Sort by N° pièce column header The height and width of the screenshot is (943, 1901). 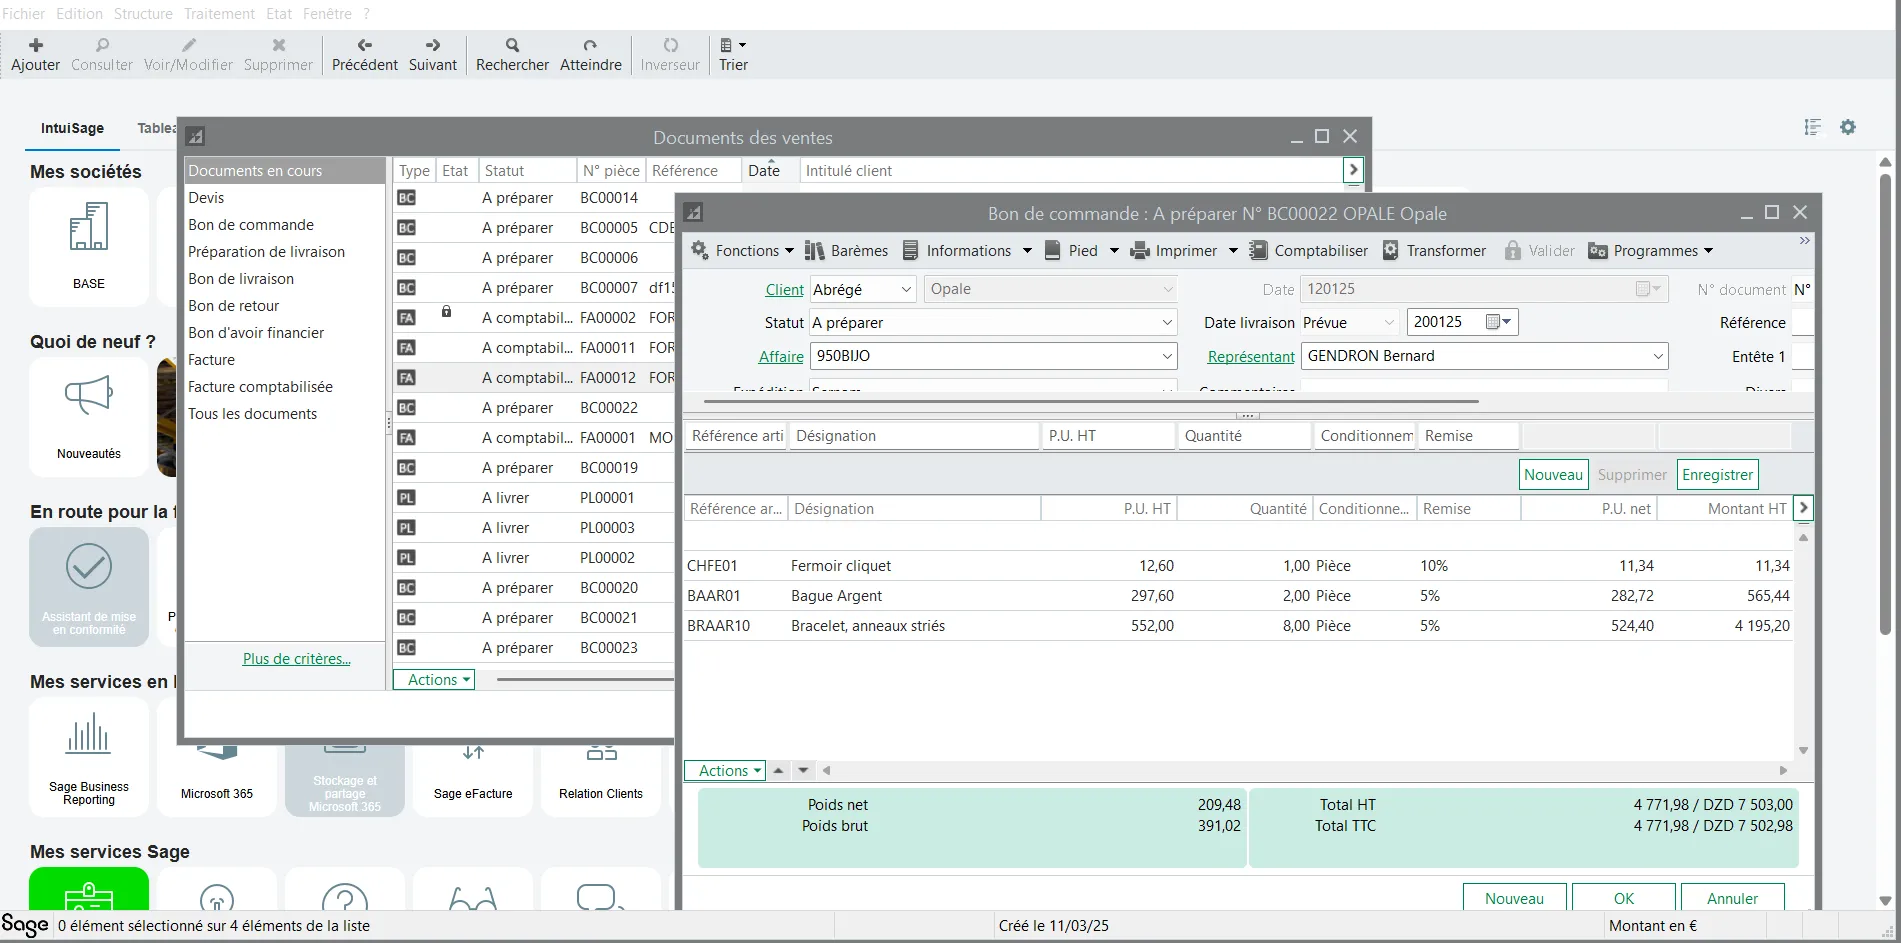[x=610, y=171]
